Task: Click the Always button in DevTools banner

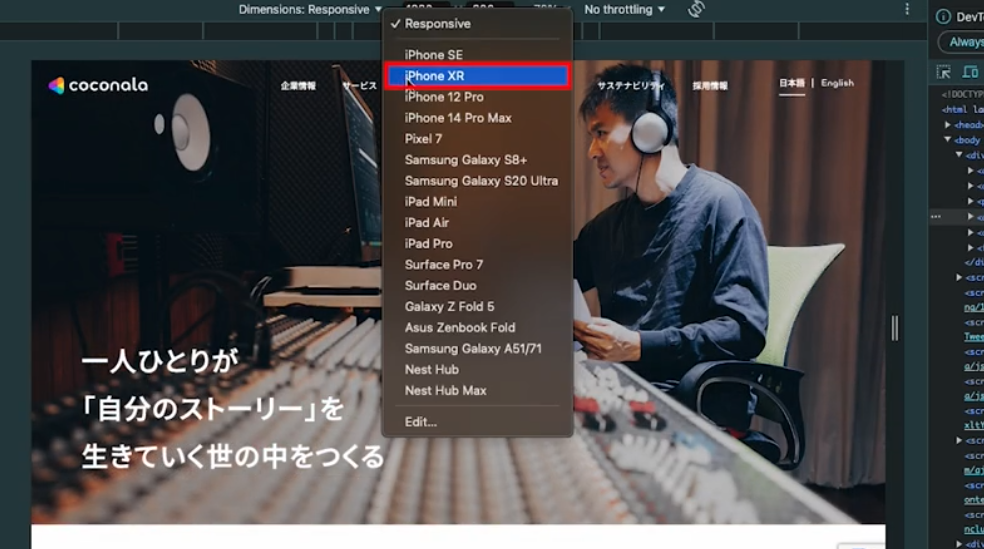Action: click(962, 42)
